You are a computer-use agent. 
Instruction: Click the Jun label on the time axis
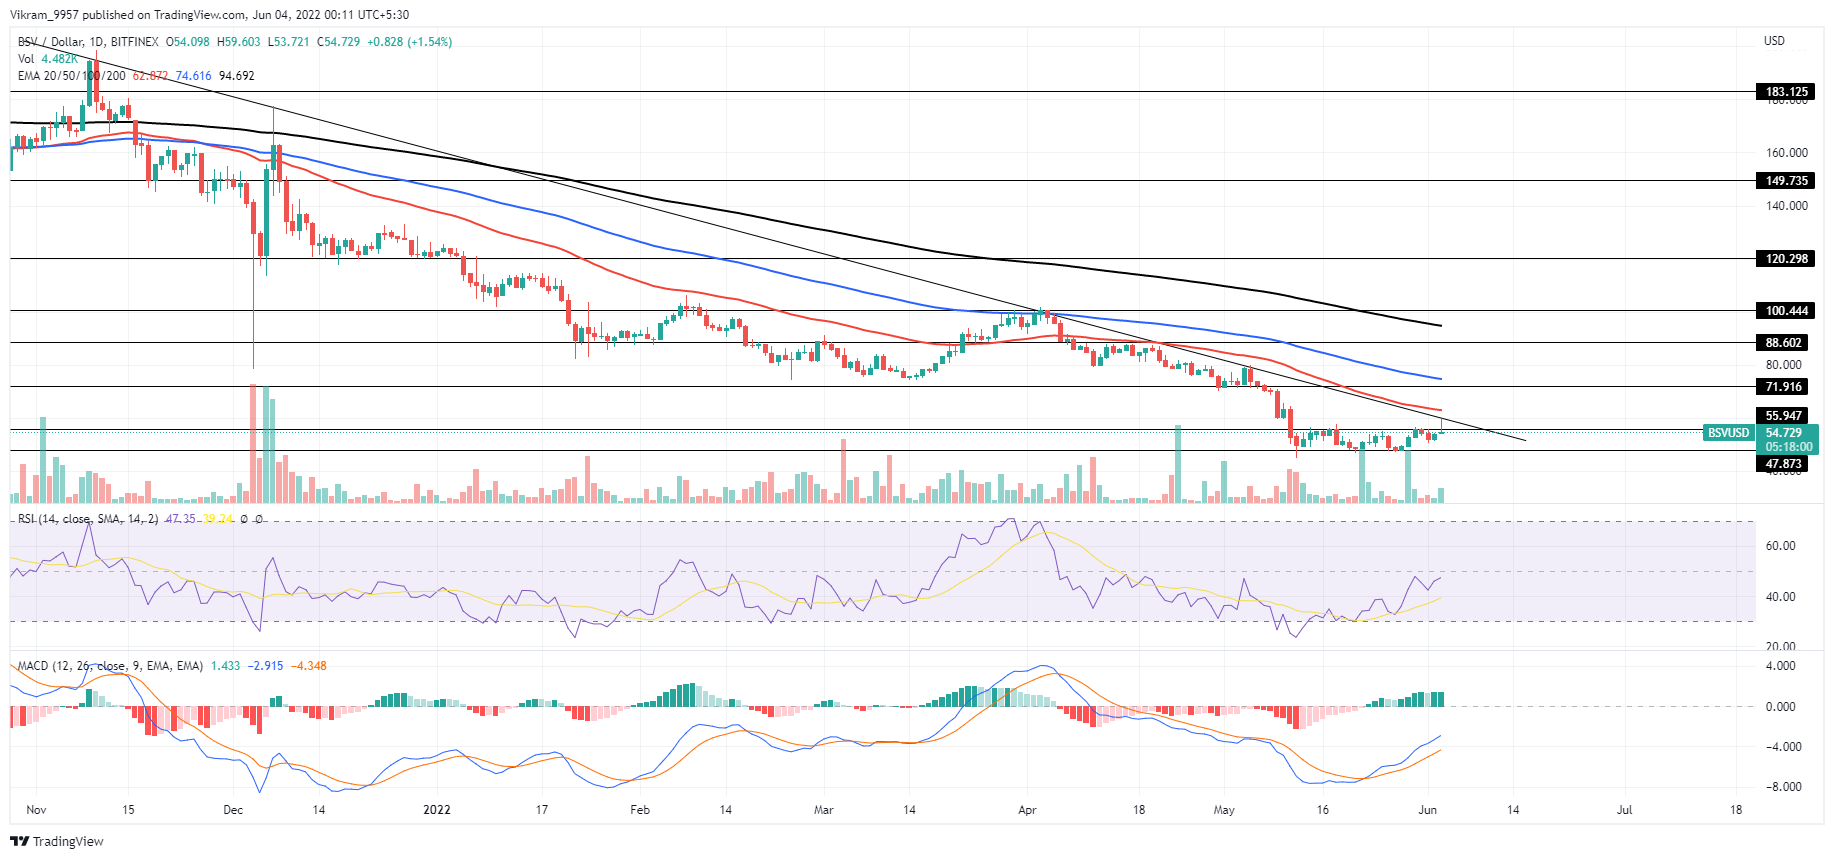coord(1427,810)
